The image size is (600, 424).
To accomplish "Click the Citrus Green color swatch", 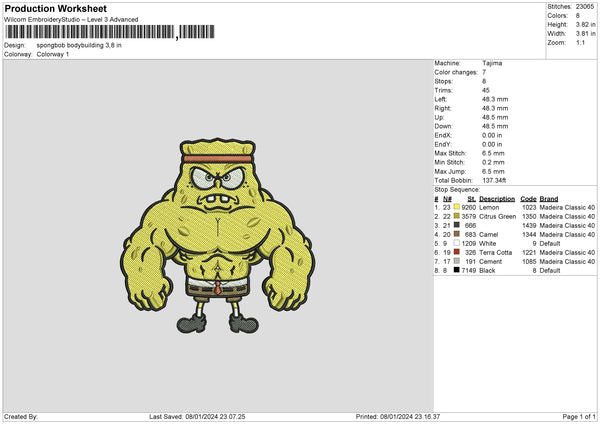I will click(457, 216).
